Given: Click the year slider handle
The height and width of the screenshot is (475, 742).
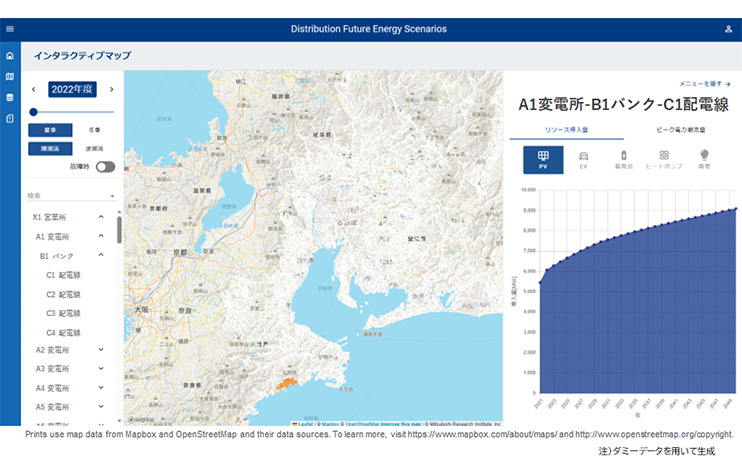Looking at the screenshot, I should [33, 112].
